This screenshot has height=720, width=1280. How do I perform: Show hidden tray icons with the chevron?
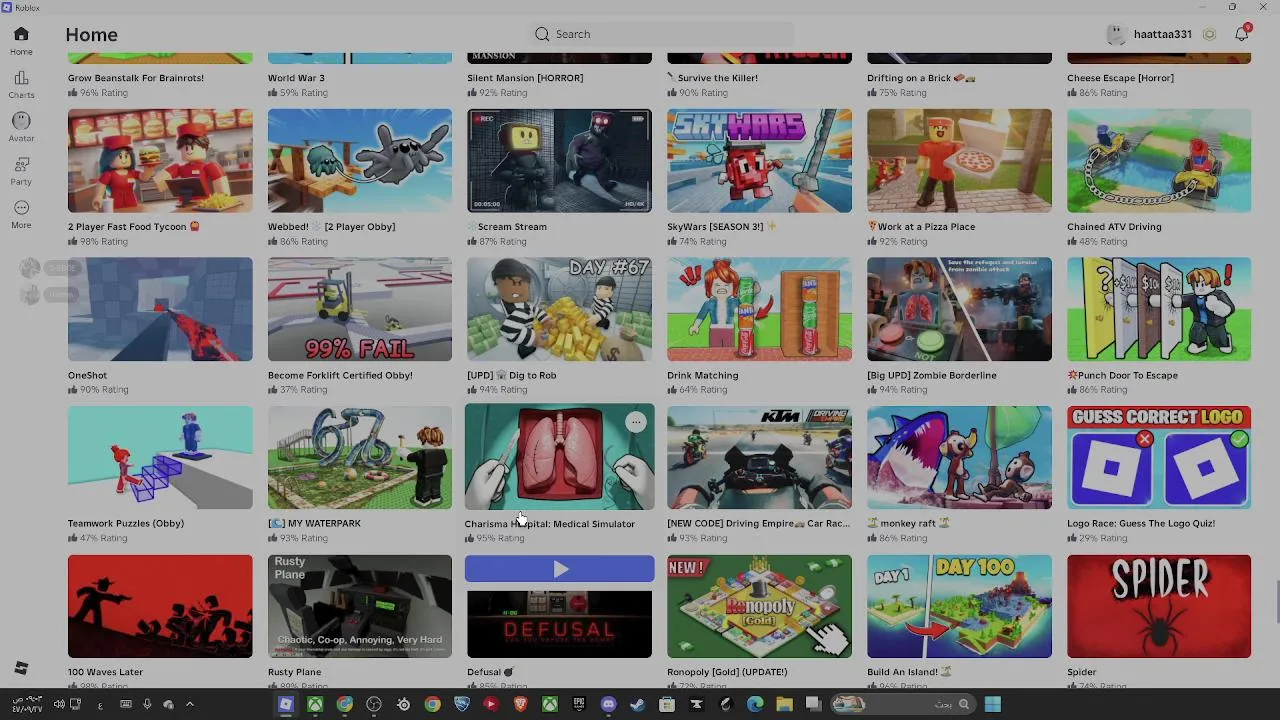pyautogui.click(x=190, y=704)
